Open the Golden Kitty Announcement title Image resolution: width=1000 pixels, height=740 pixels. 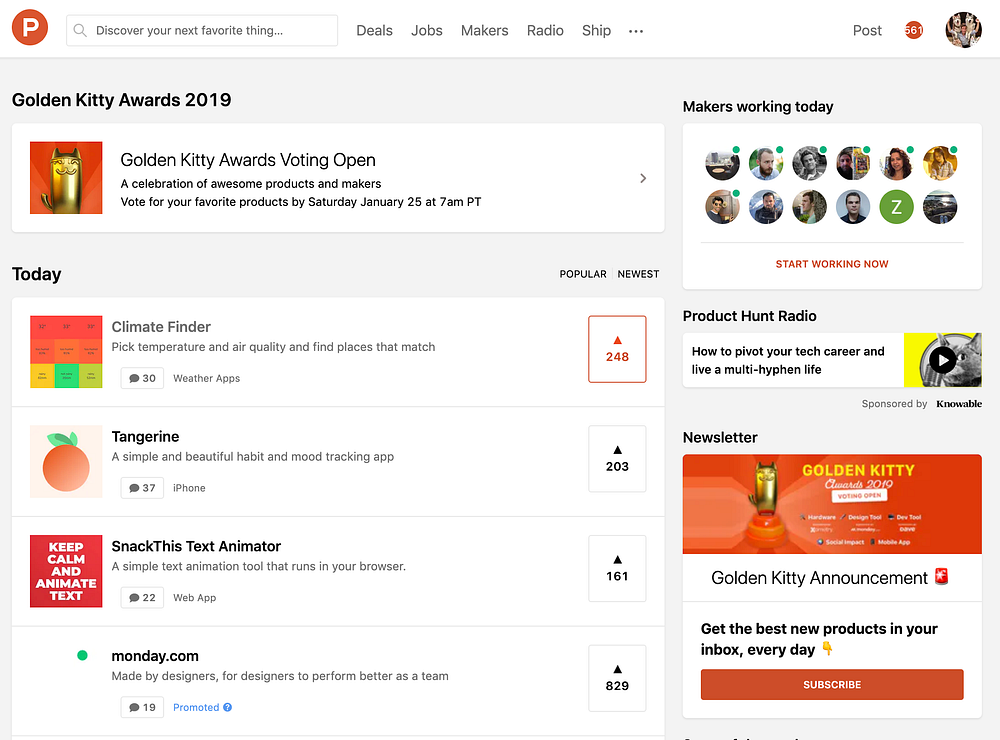(x=830, y=578)
